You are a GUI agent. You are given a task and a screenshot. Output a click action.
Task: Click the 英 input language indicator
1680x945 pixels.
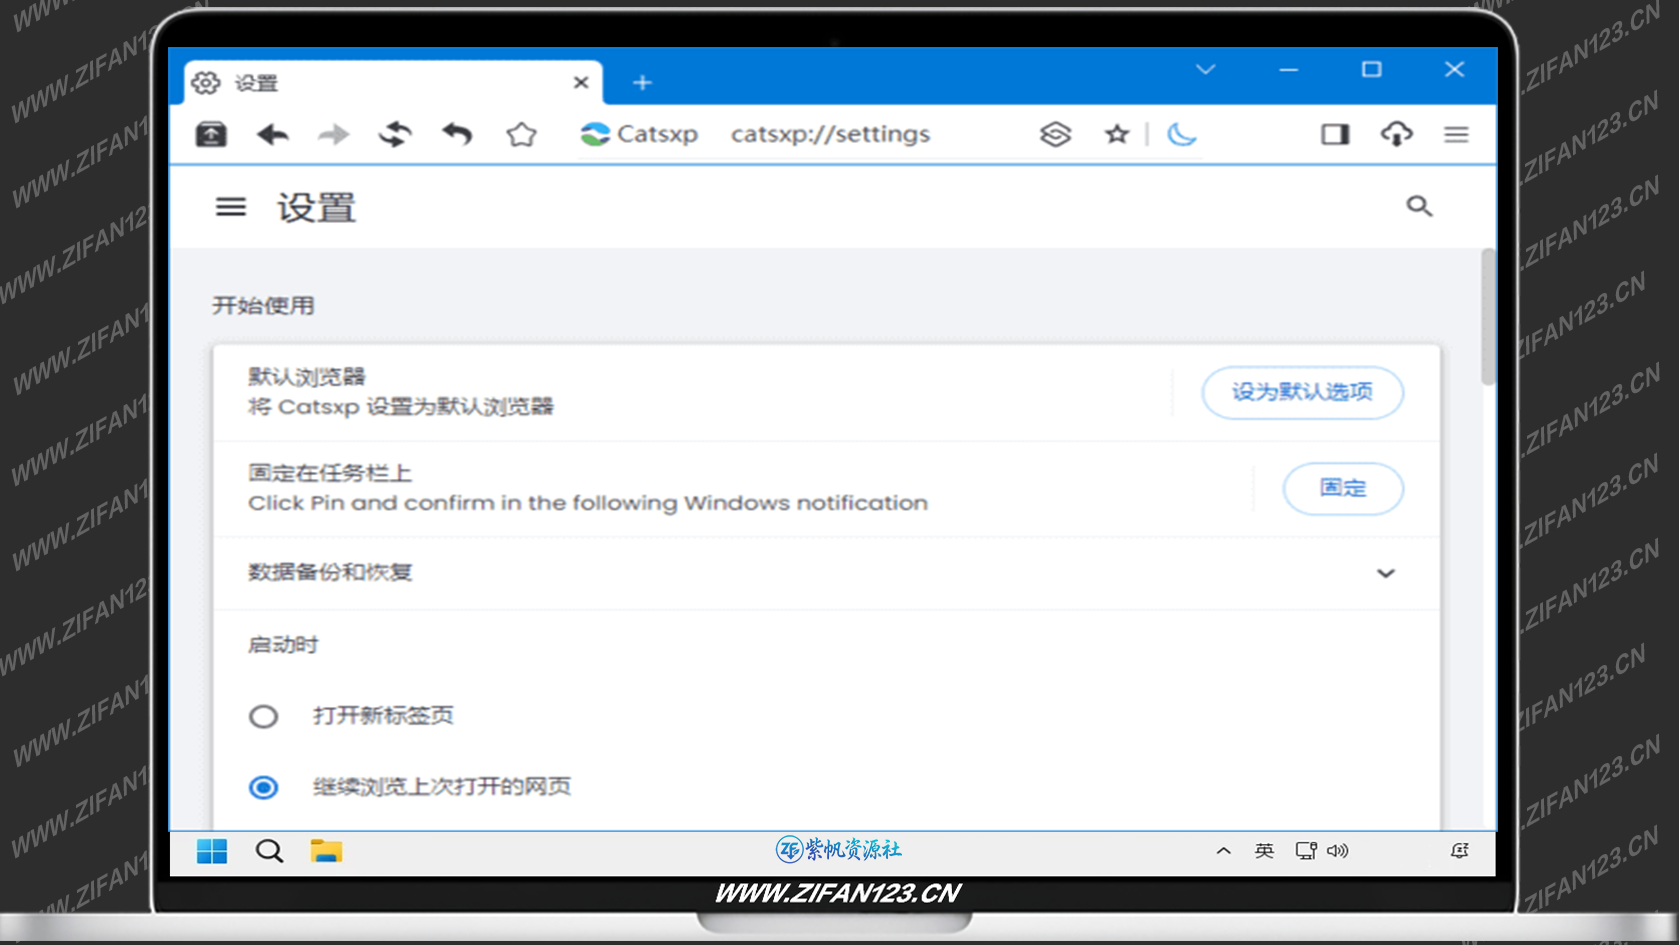pos(1264,851)
